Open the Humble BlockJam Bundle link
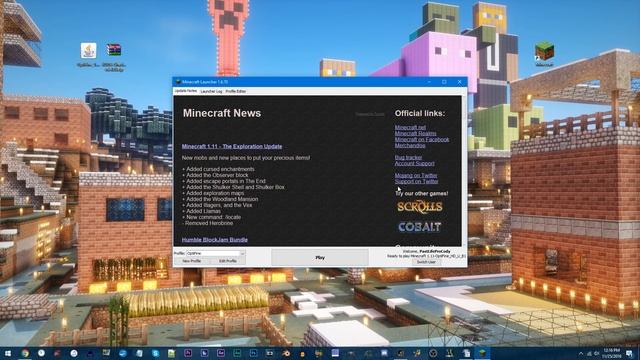 (x=215, y=240)
